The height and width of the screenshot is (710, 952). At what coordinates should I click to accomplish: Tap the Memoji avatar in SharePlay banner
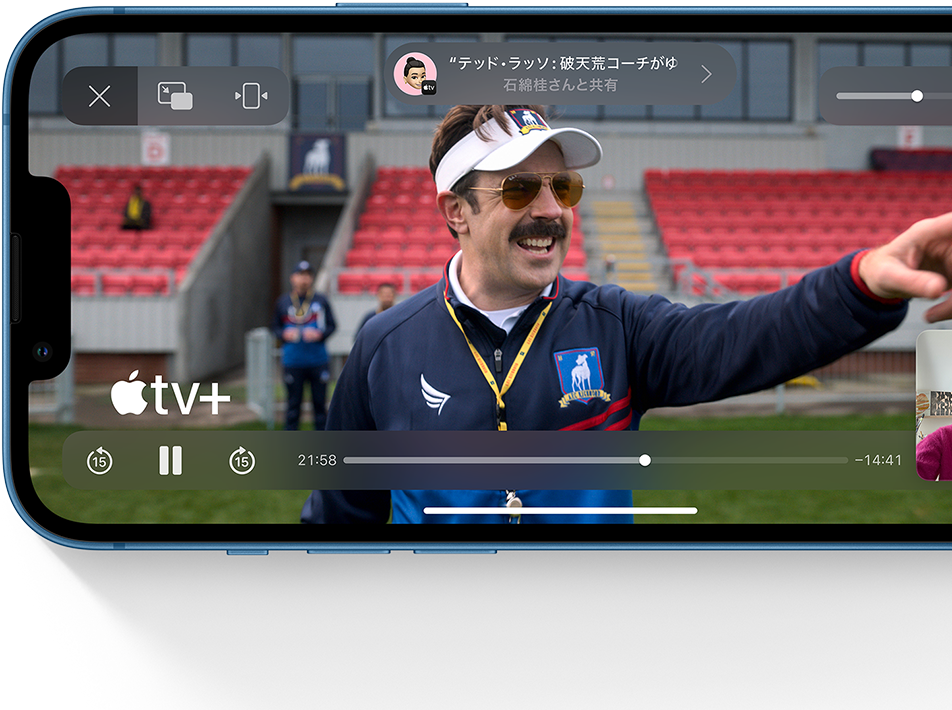415,74
